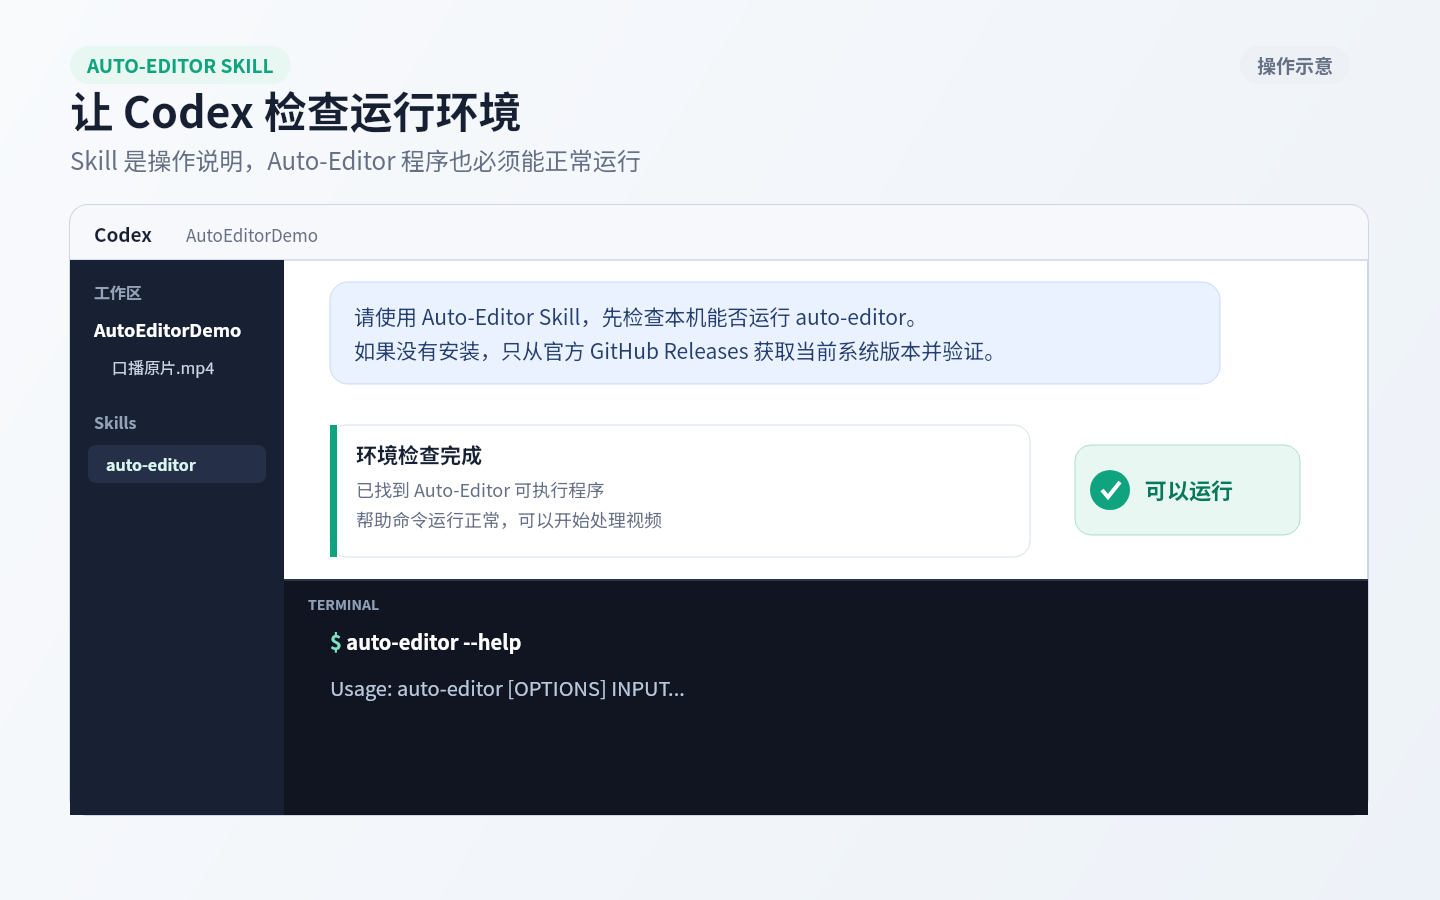Click the AUTO-EDITOR SKILL tag
This screenshot has width=1440, height=900.
[x=180, y=66]
